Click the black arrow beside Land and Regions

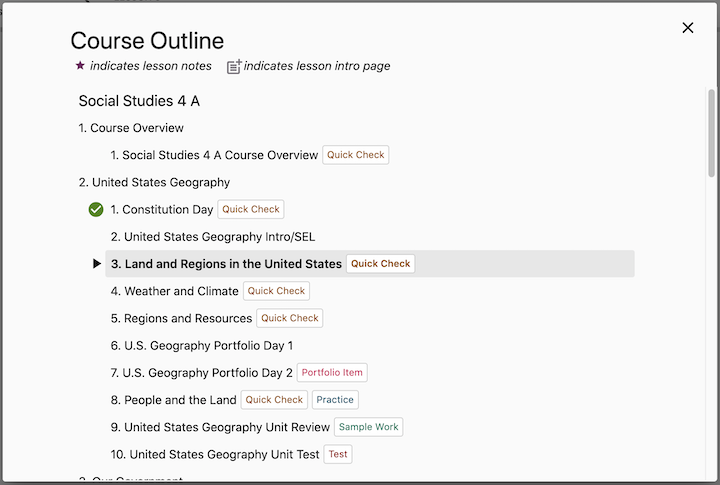click(97, 264)
